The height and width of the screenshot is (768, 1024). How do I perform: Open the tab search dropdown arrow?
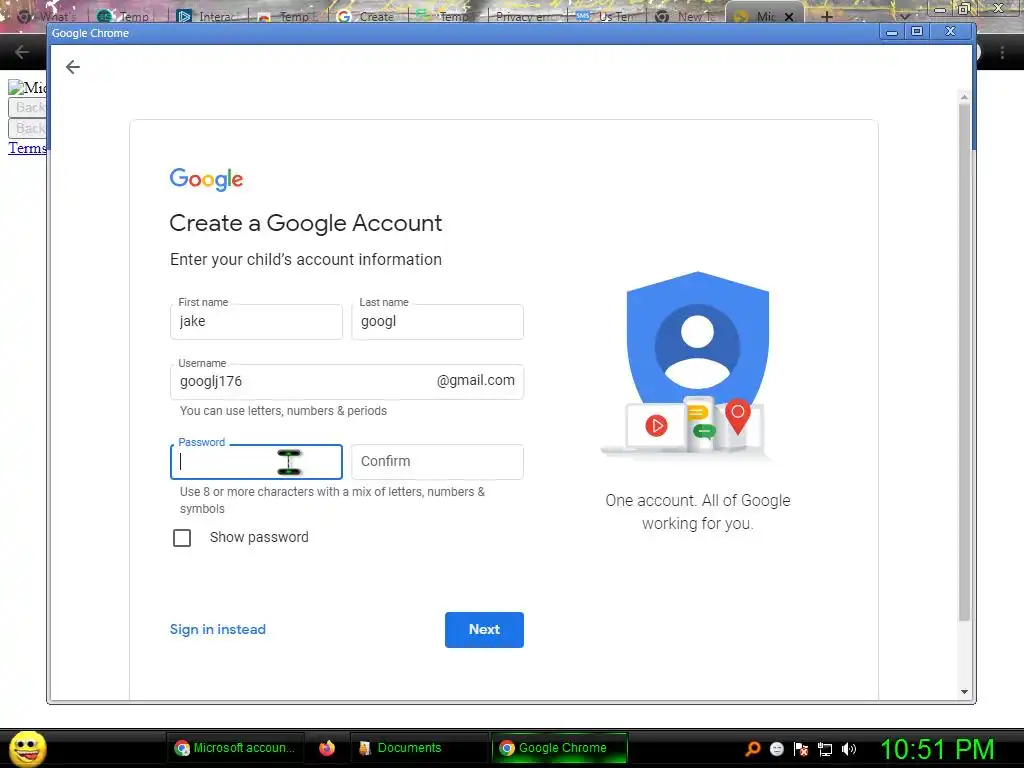coord(904,16)
